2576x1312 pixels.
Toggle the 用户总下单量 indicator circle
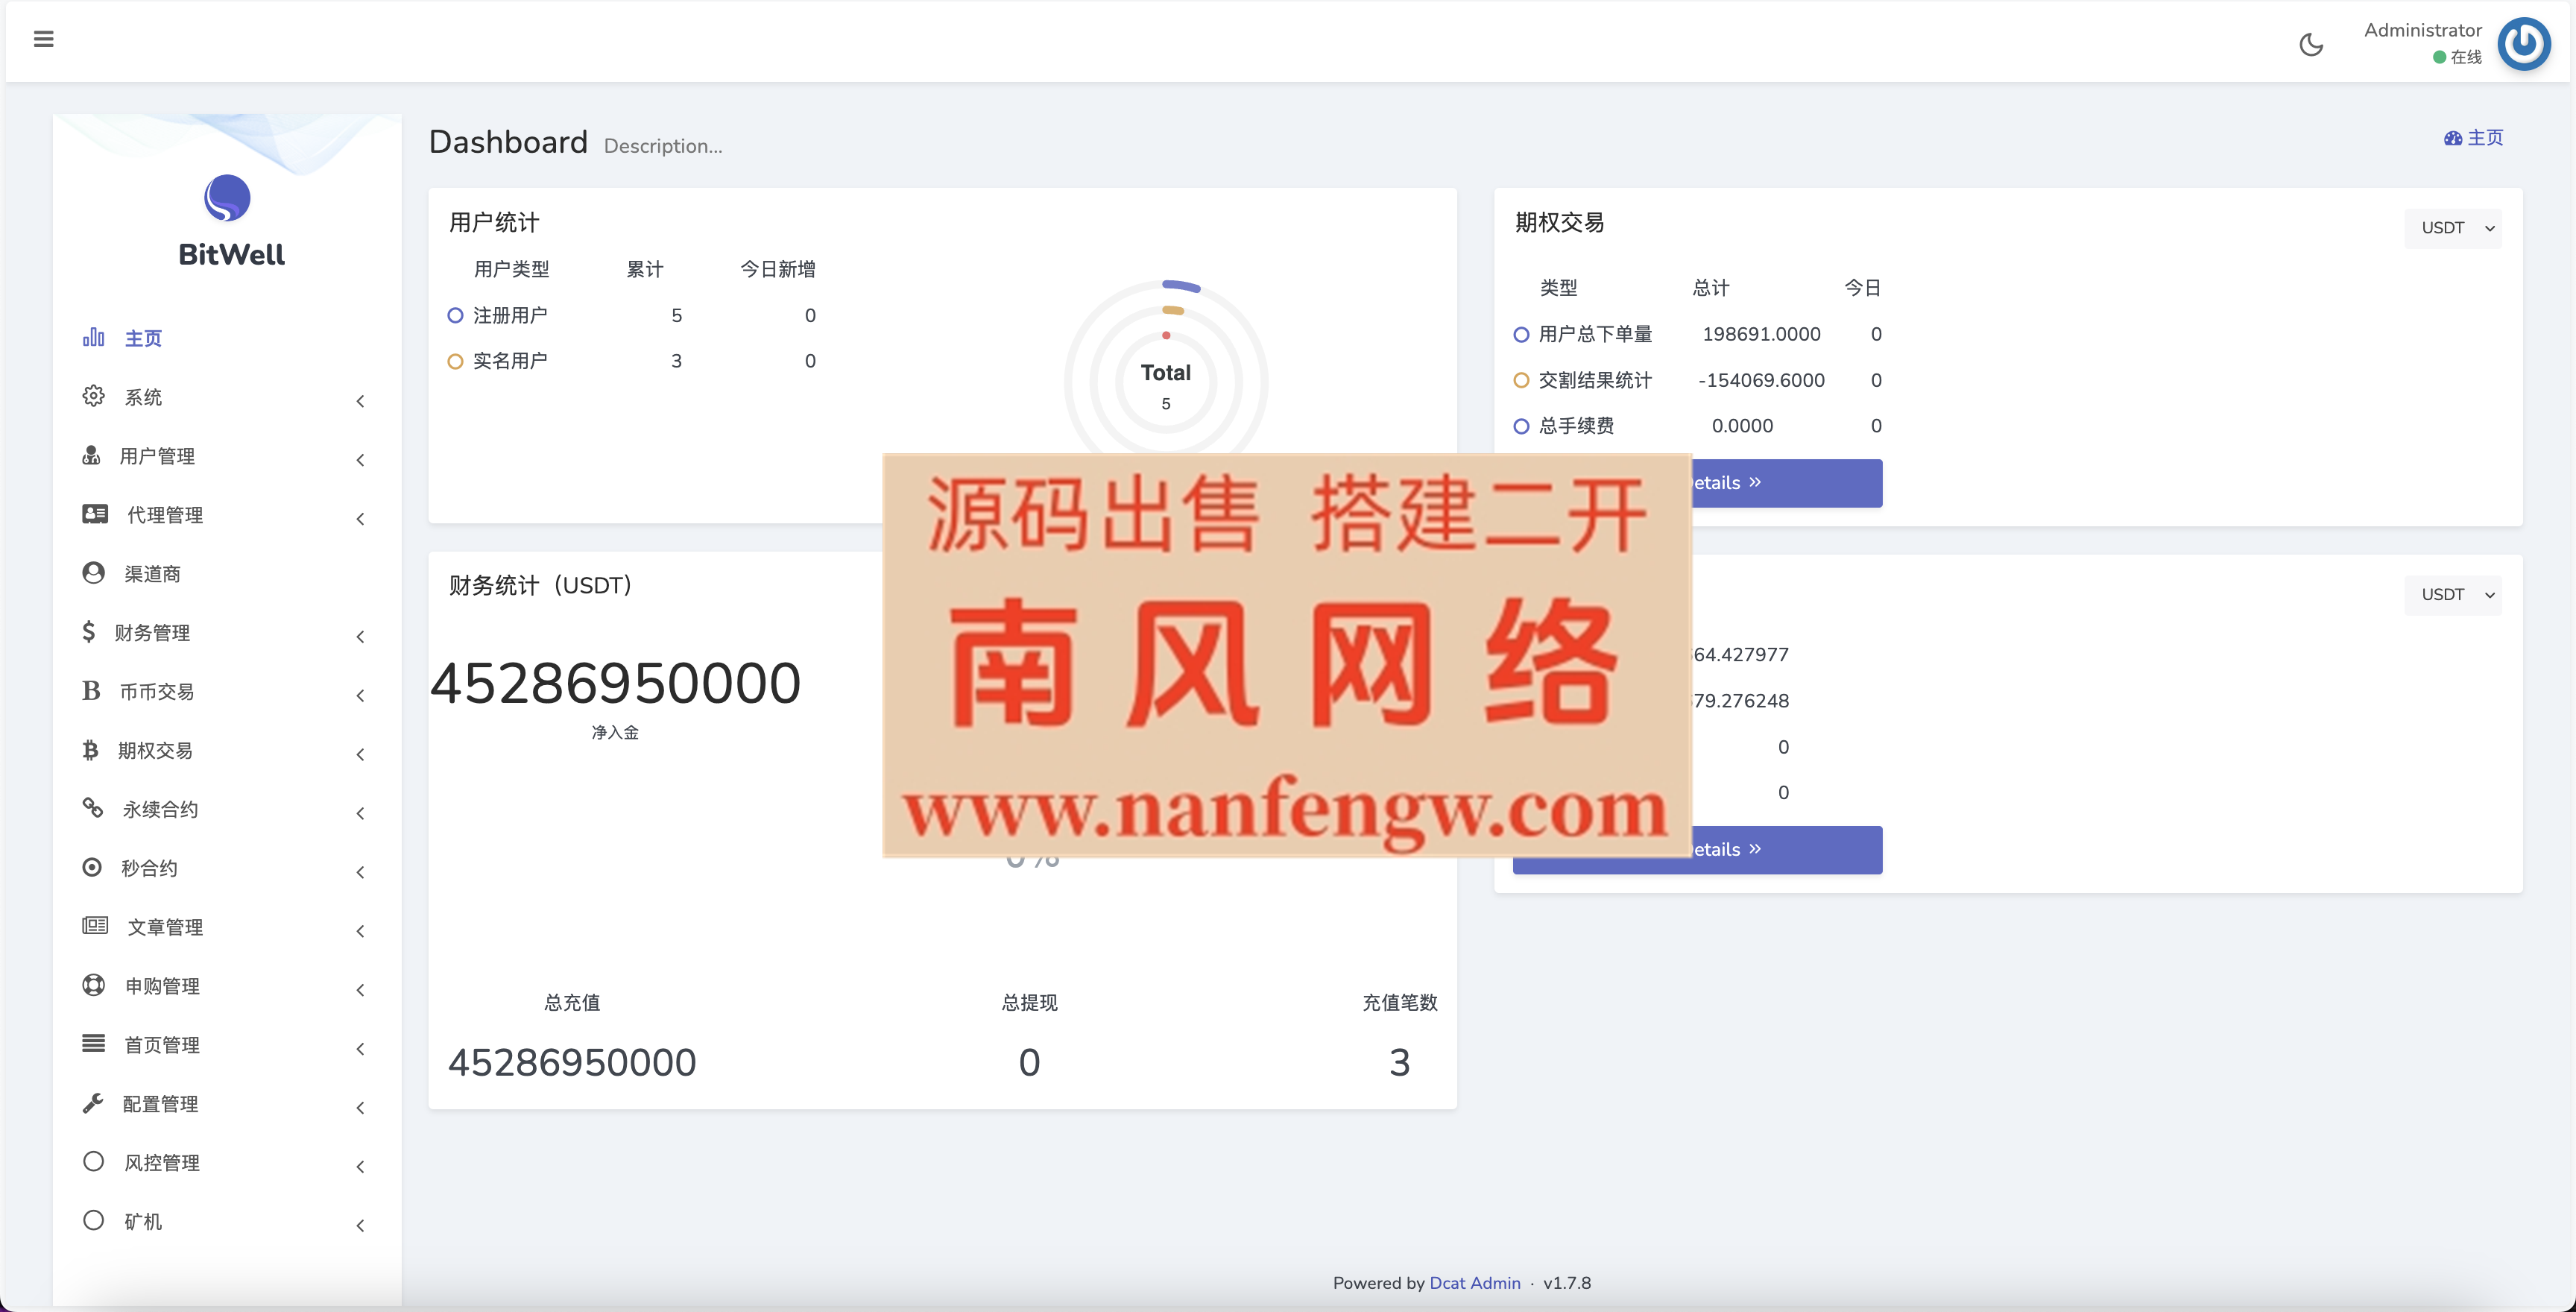(1522, 334)
